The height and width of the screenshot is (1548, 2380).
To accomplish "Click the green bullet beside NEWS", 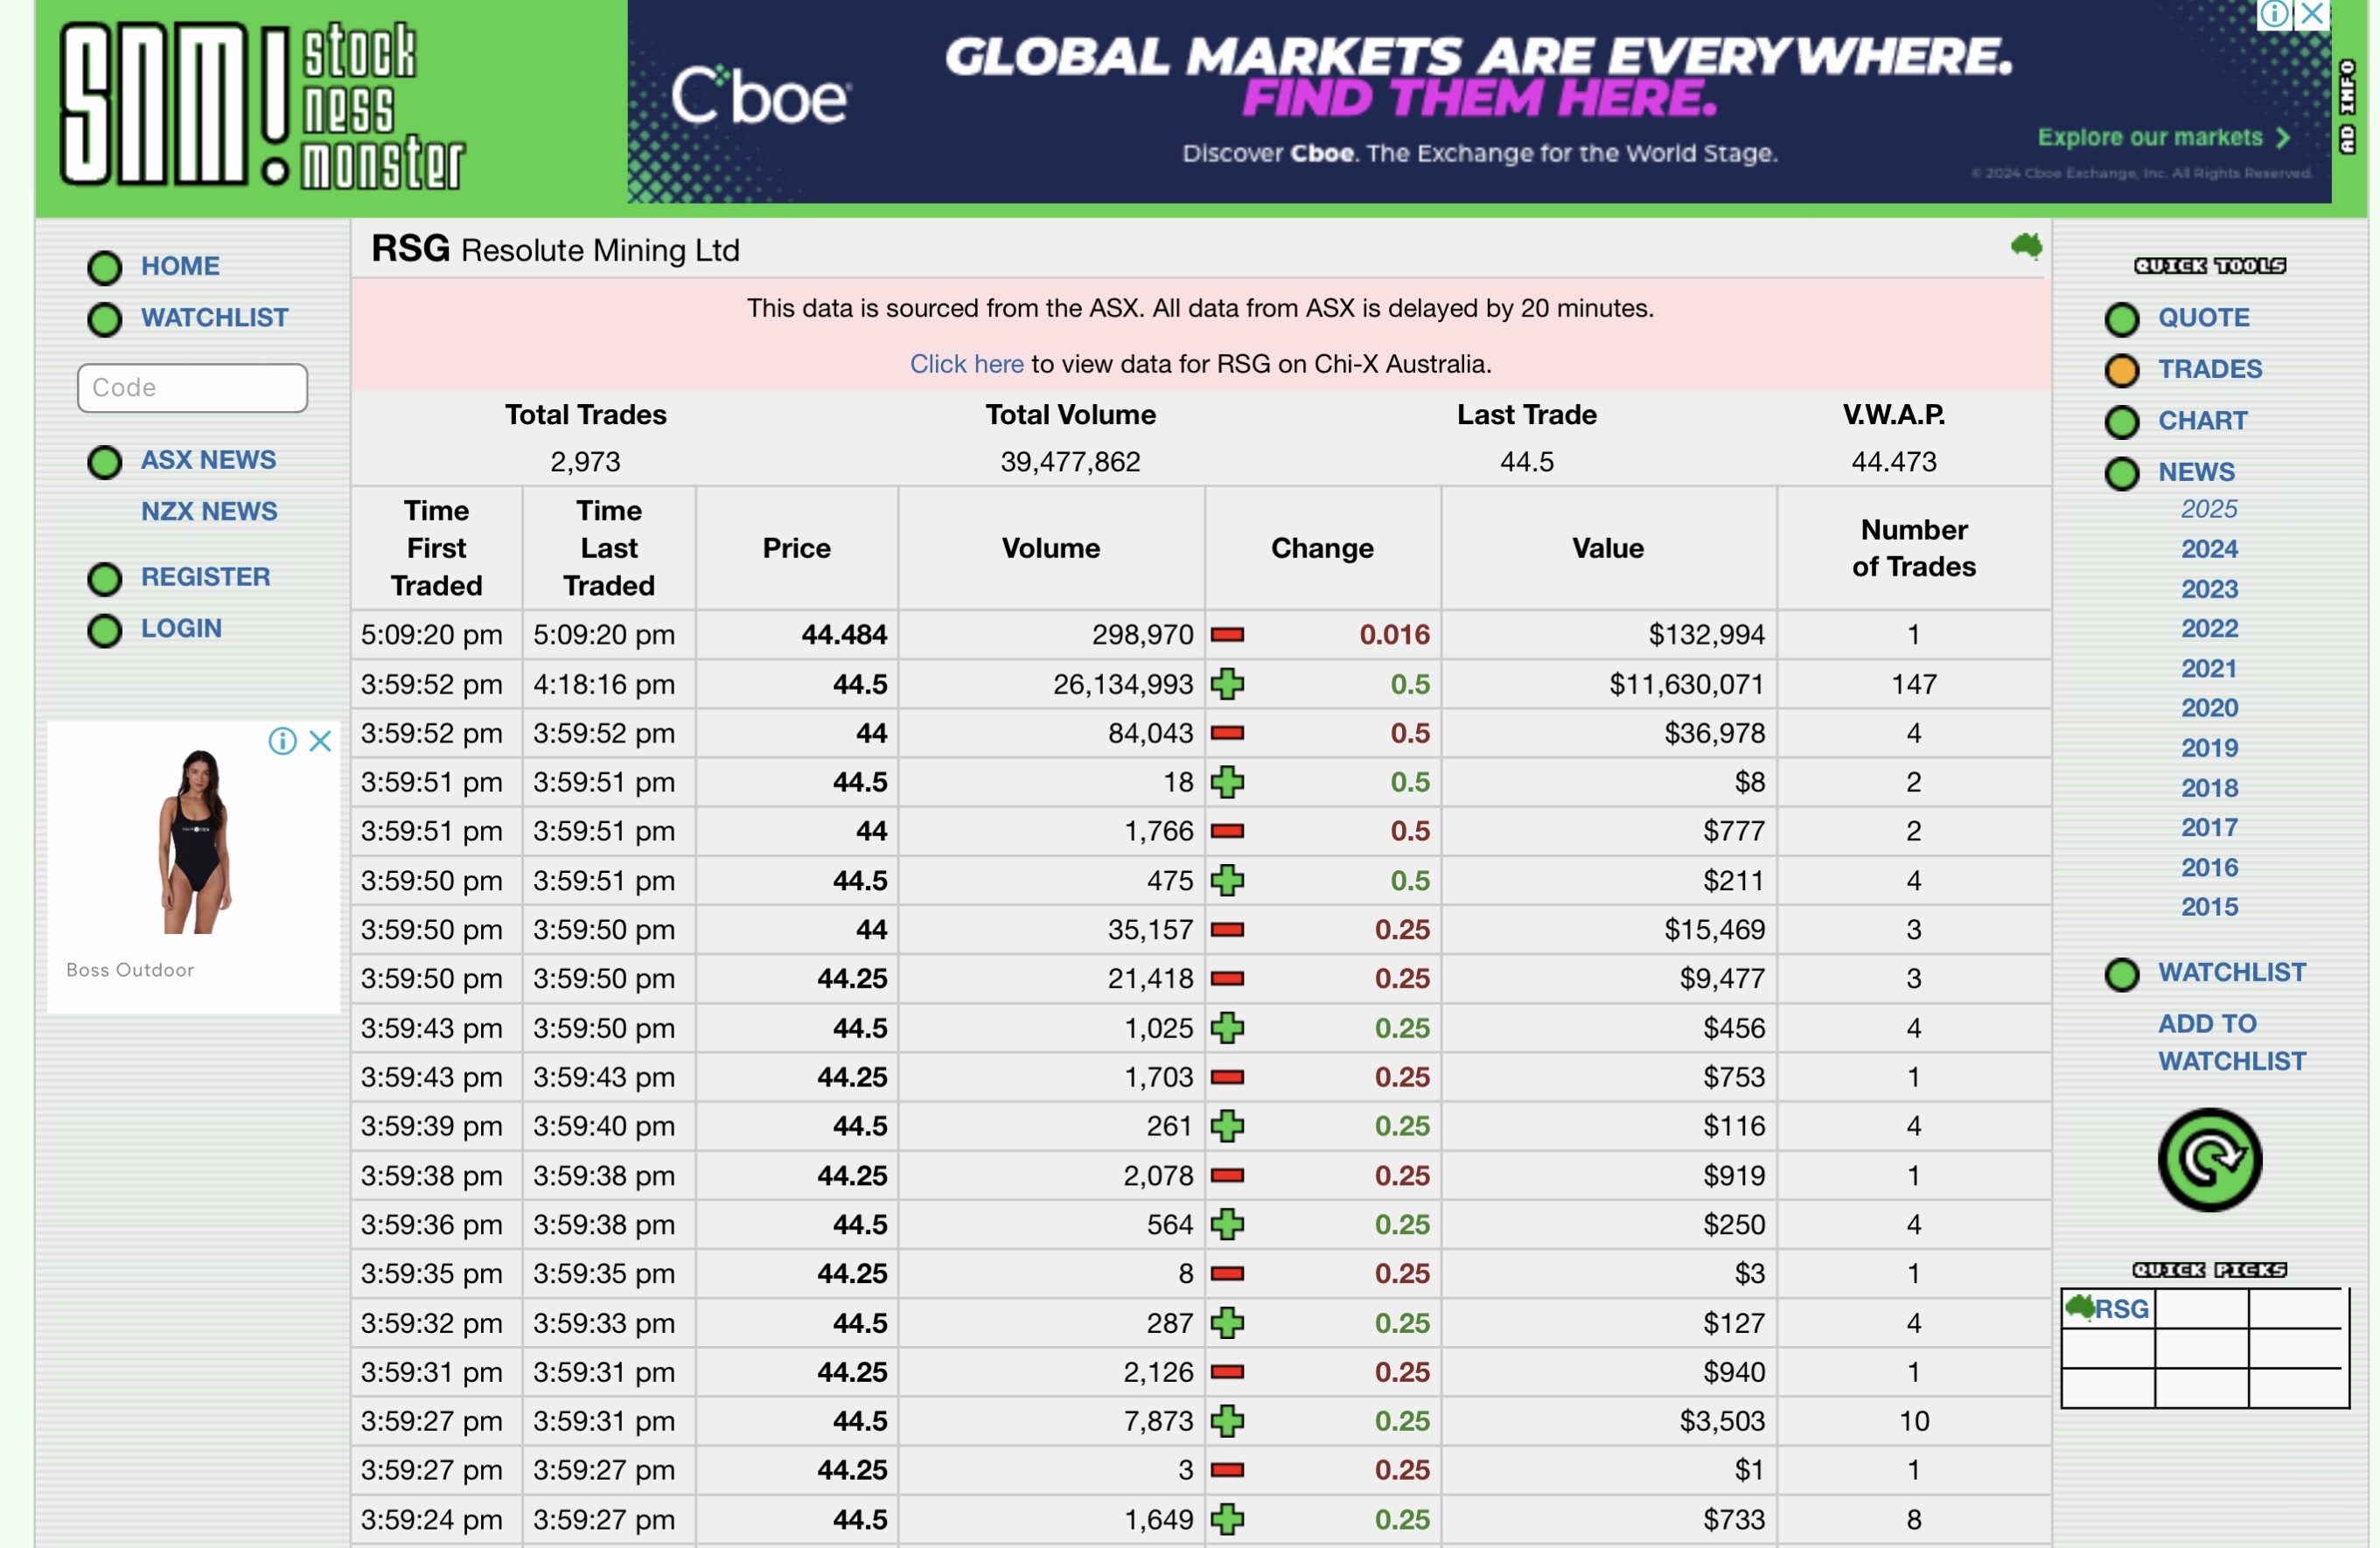I will point(2121,473).
